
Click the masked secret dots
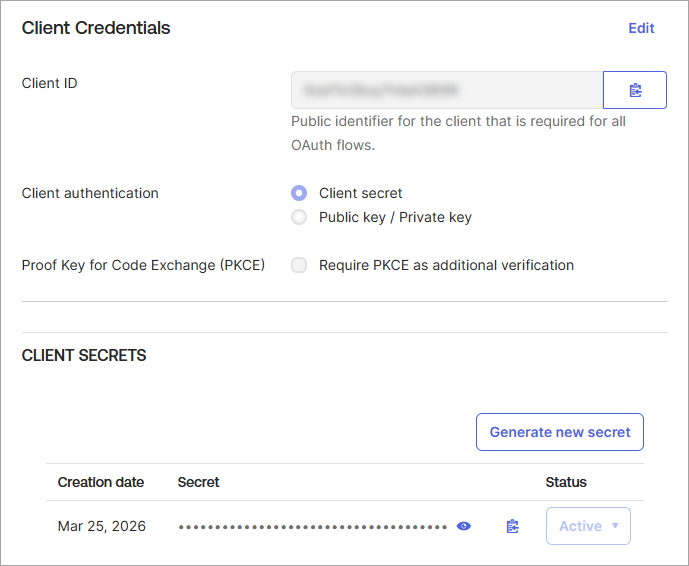(x=312, y=526)
